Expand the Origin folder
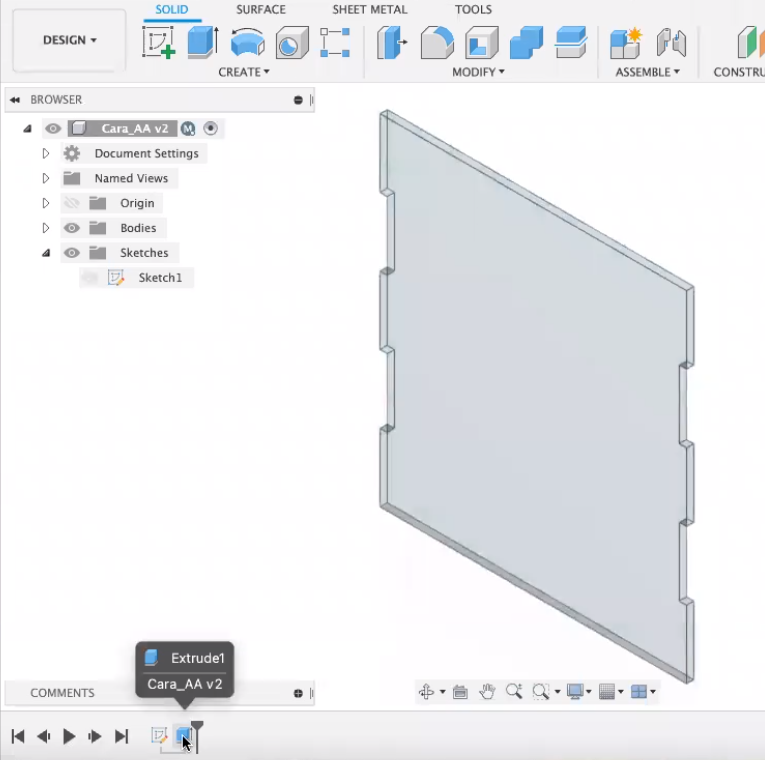765x760 pixels. pos(46,203)
